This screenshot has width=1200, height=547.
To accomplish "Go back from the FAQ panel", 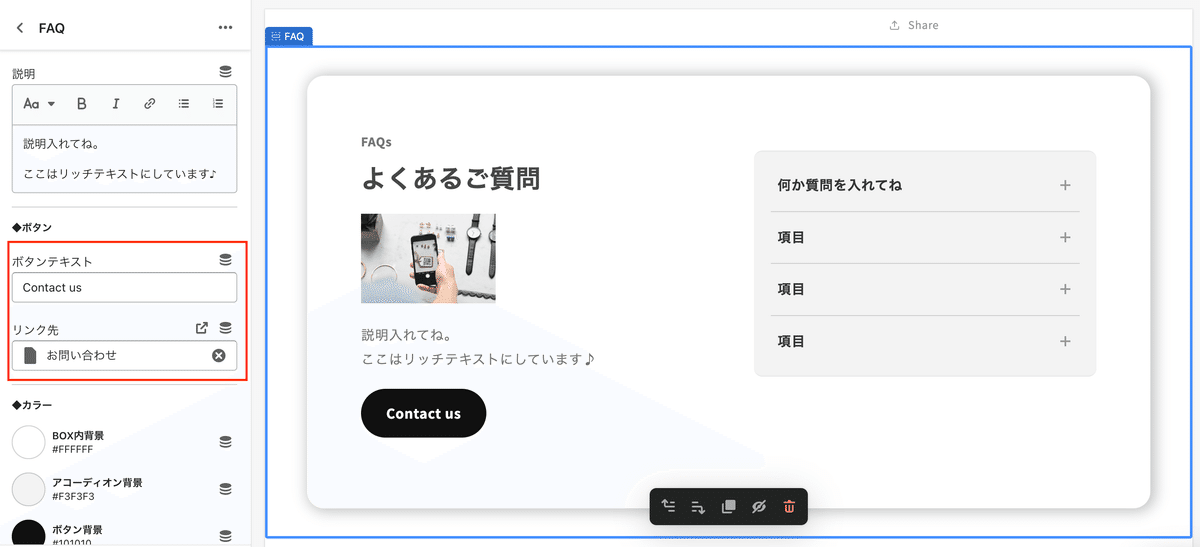I will point(20,28).
